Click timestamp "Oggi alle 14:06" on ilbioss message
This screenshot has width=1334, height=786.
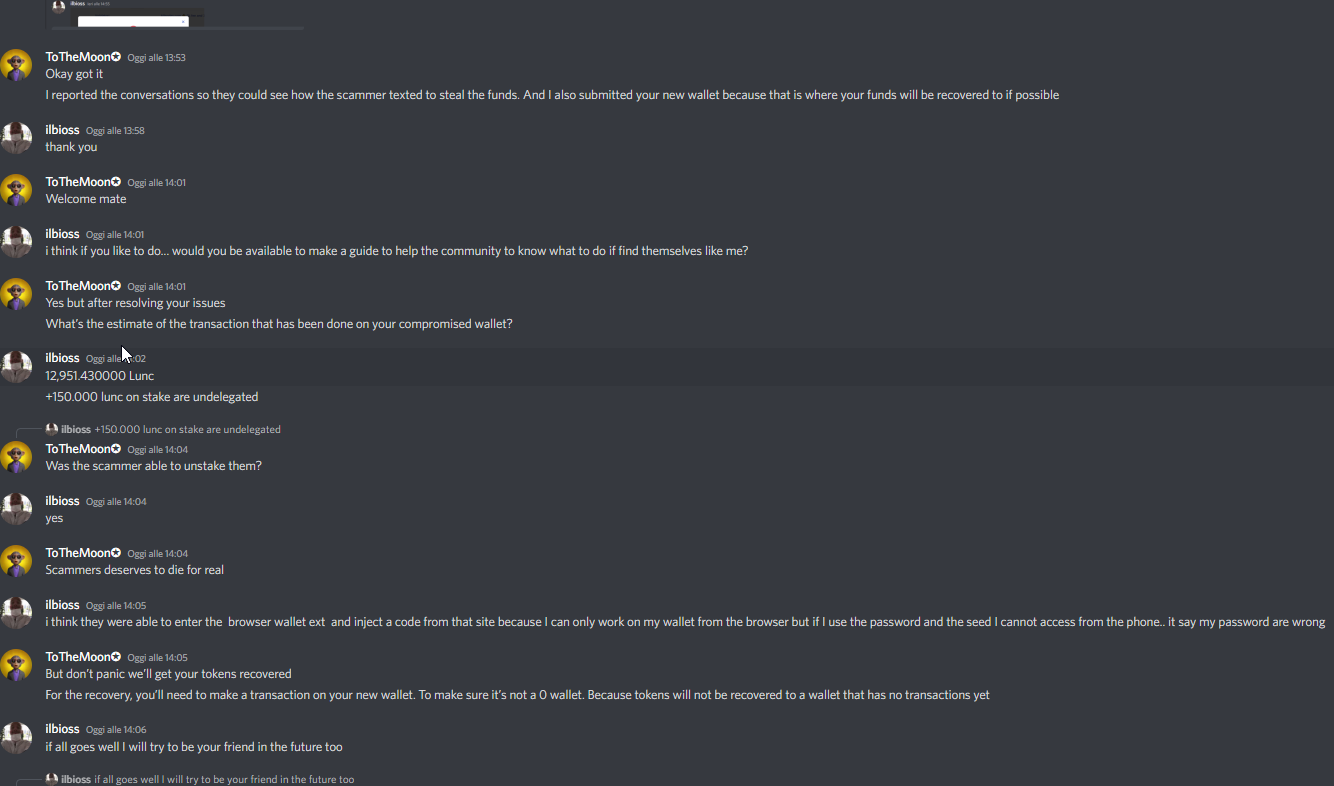(x=116, y=730)
